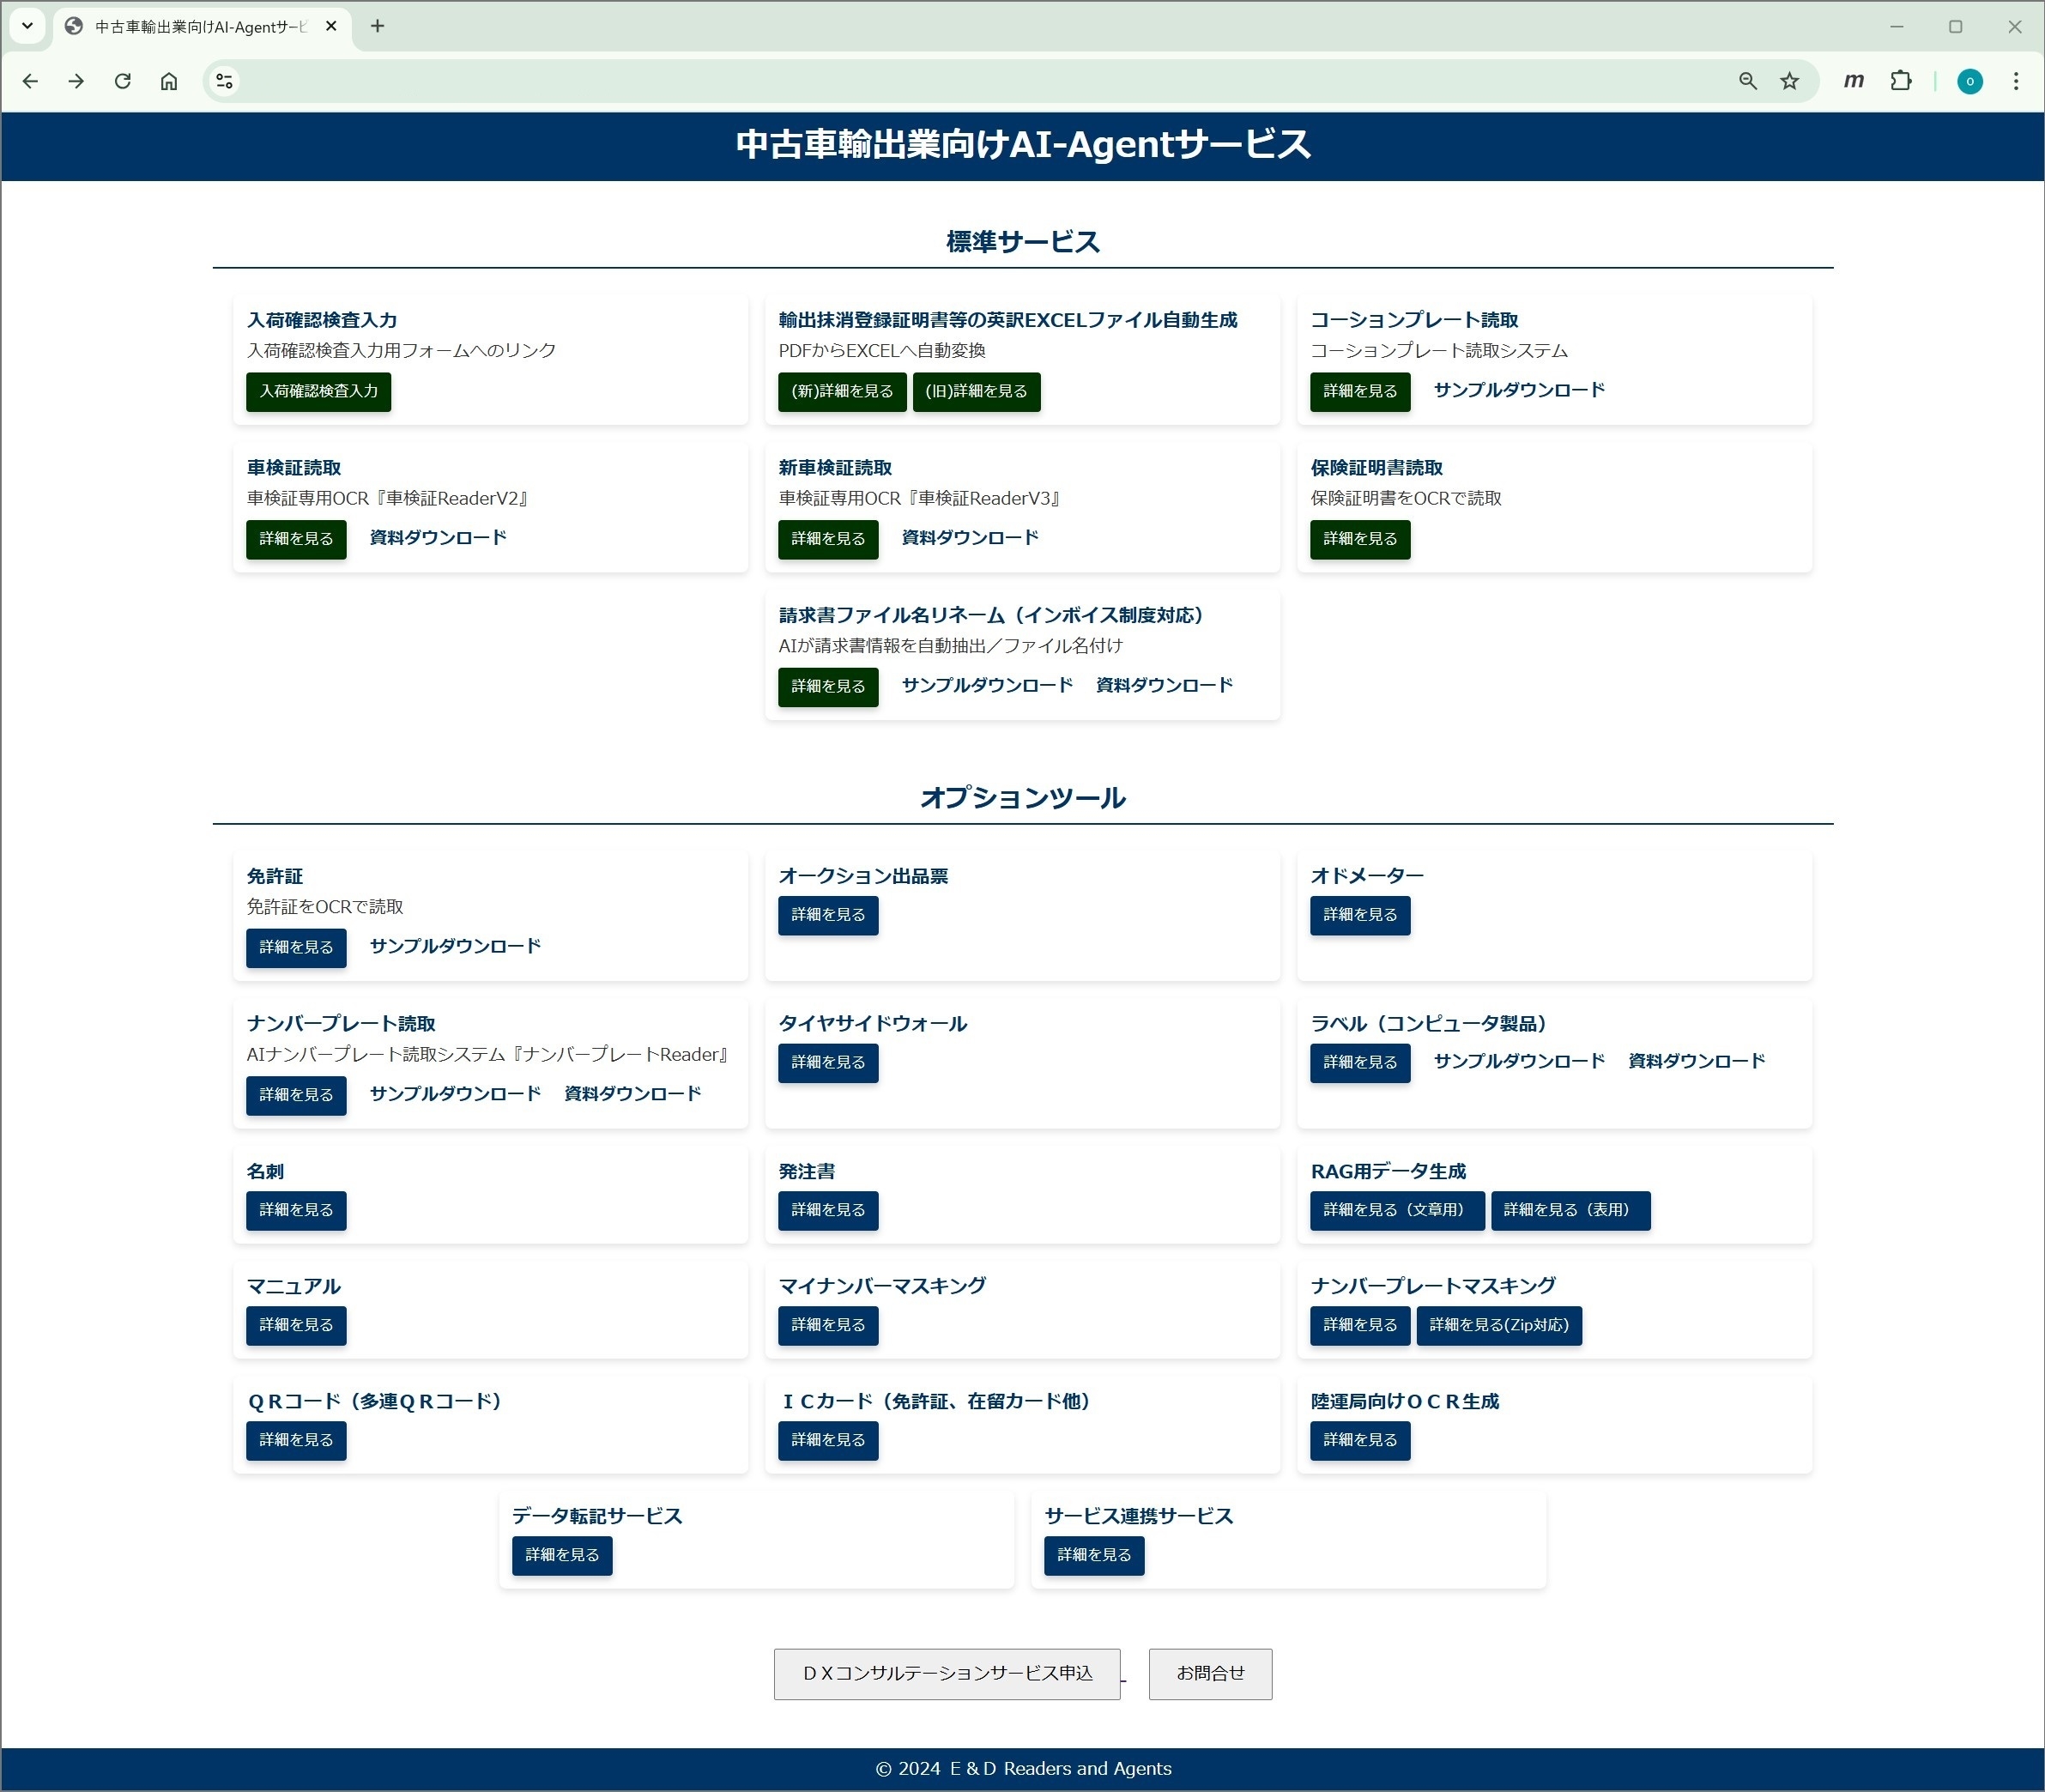
Task: Click サンプルダウンロード link under コーションプレート読取
Action: 1518,390
